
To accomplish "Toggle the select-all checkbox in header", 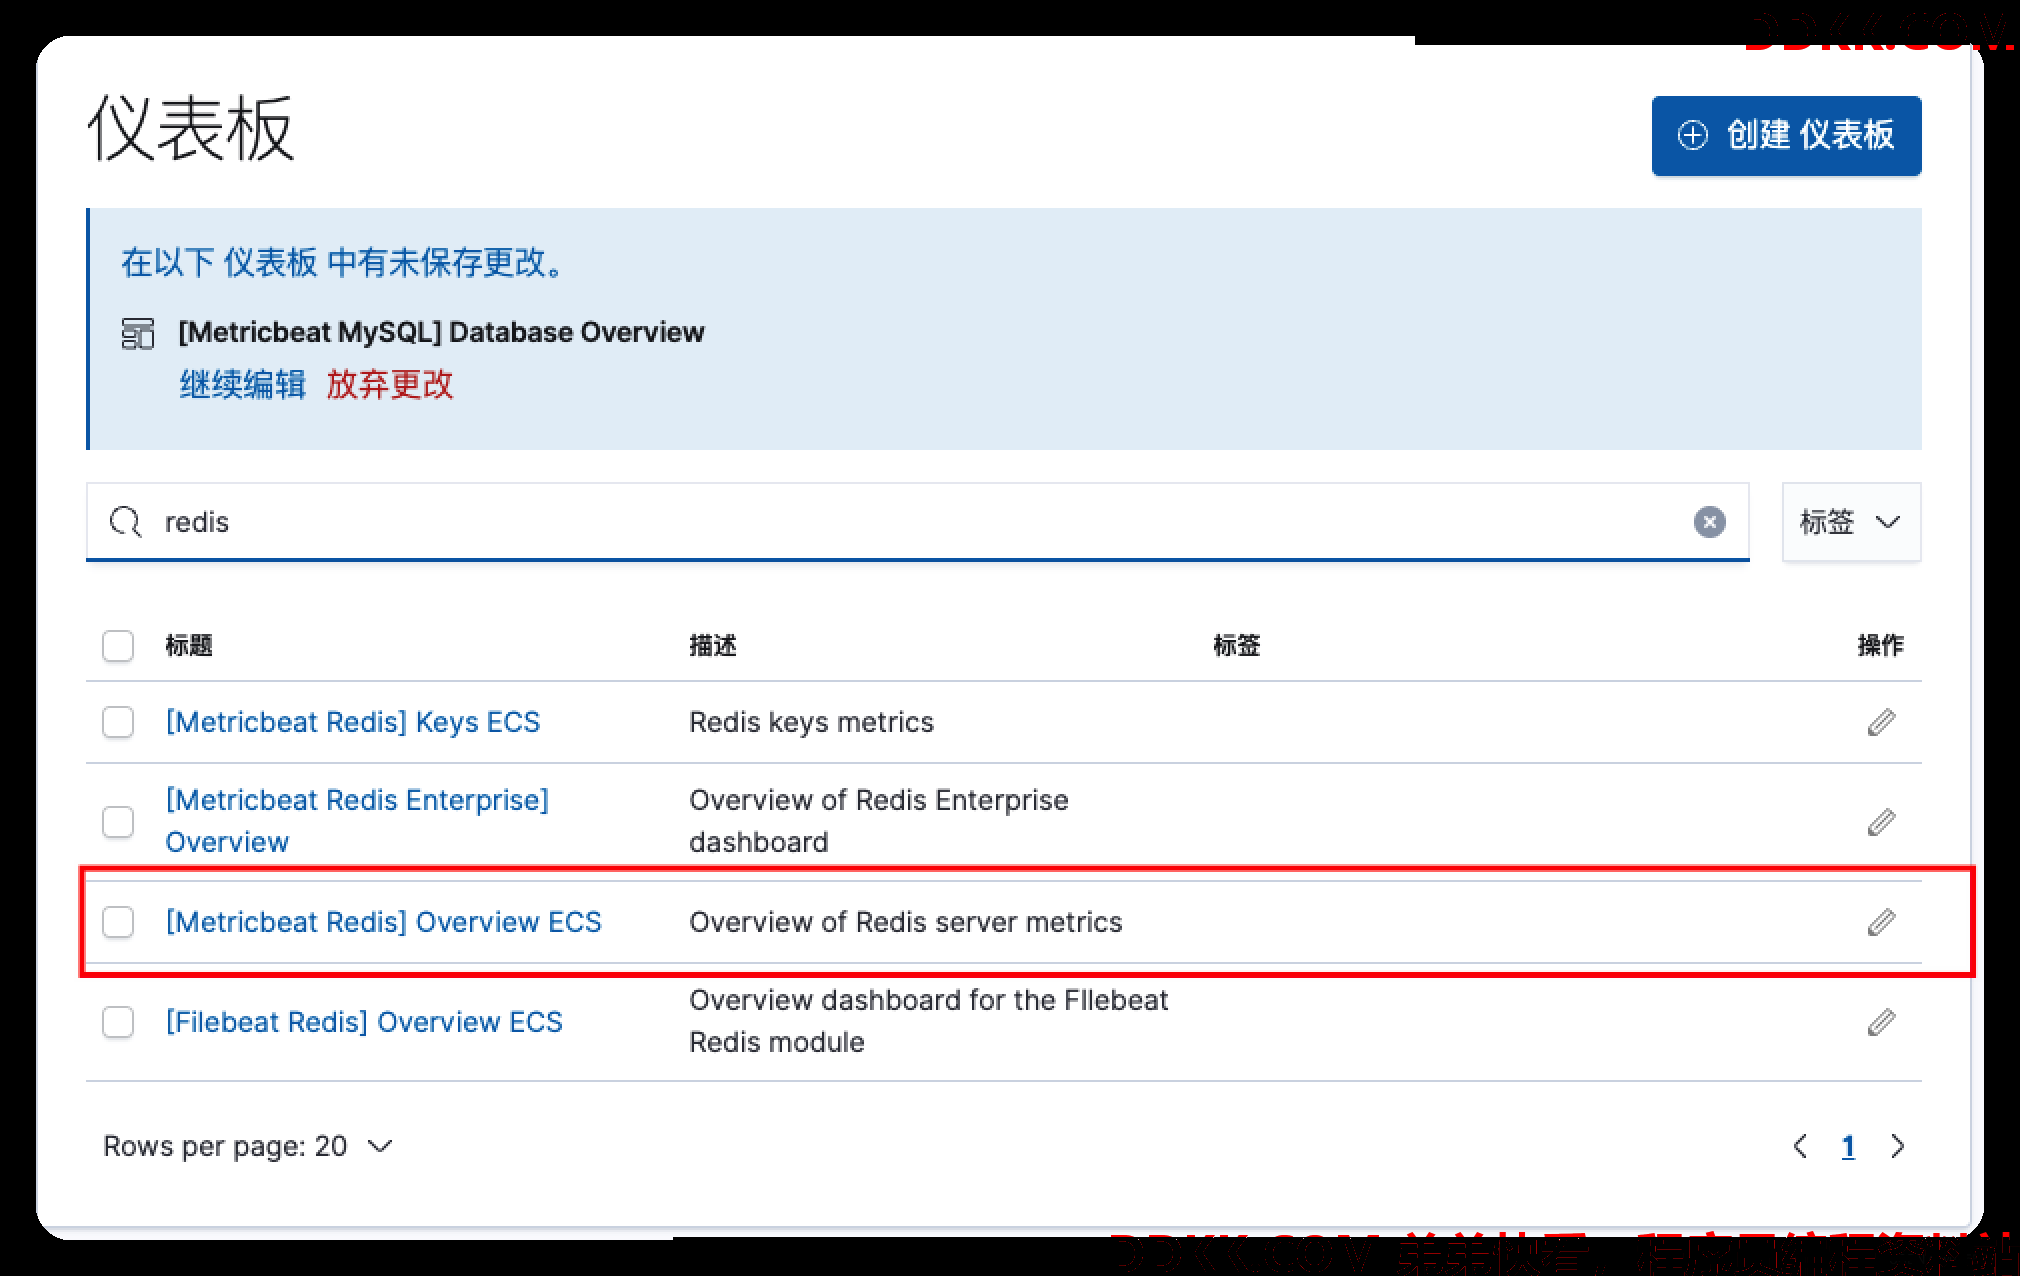I will [118, 646].
